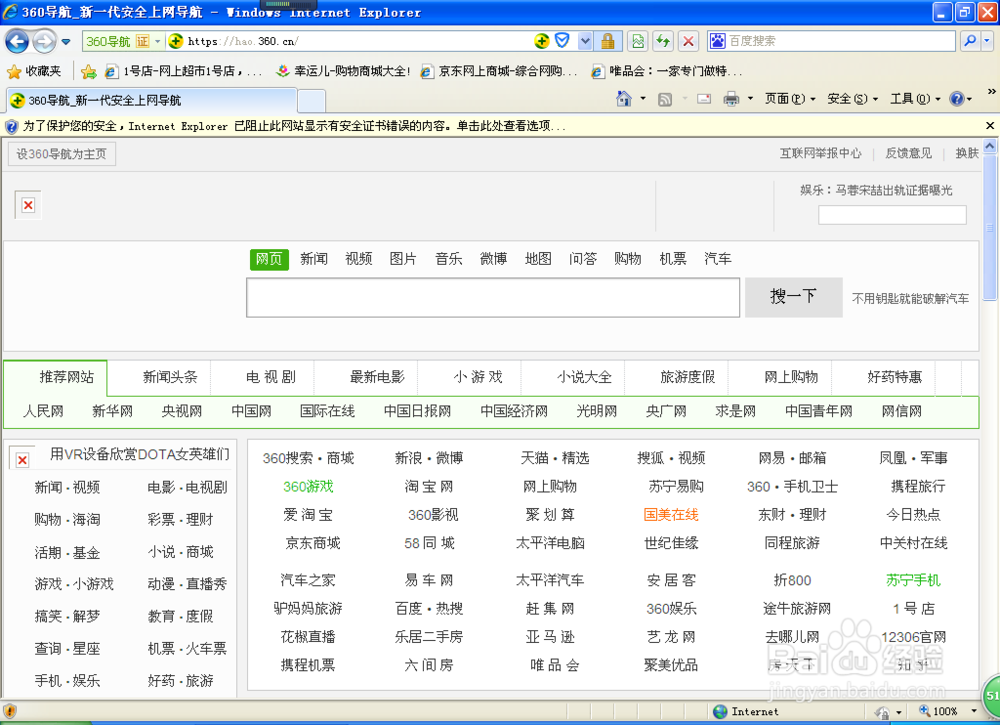
Task: Open the 360导航 certificate badge dropdown
Action: pyautogui.click(x=157, y=41)
